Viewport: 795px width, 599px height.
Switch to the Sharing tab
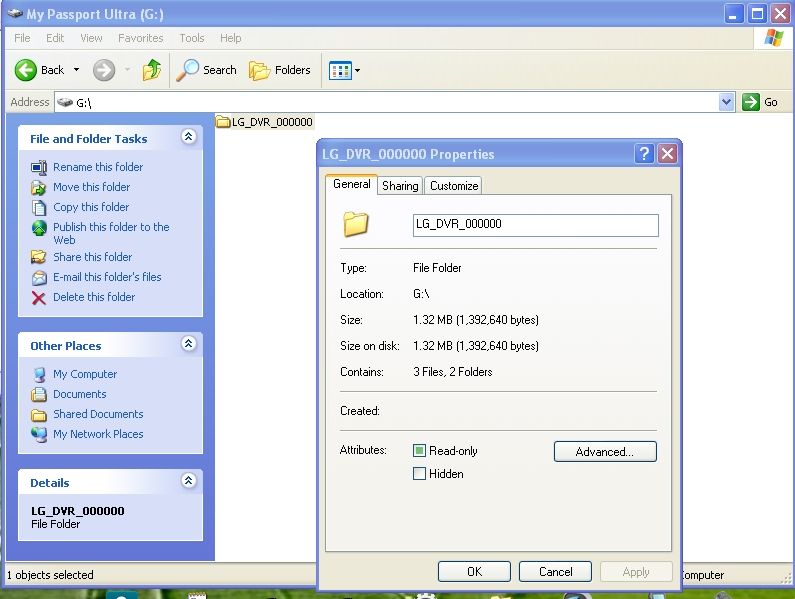coord(400,186)
